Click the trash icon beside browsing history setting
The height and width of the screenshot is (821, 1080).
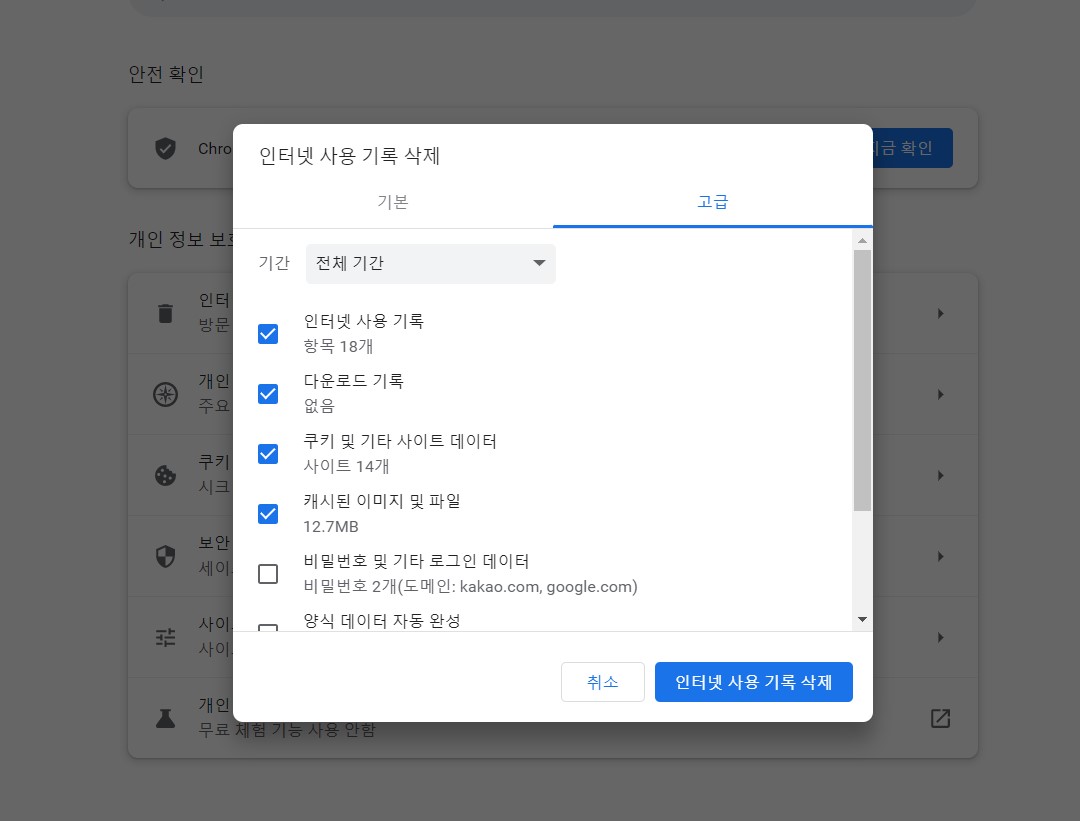coord(165,312)
